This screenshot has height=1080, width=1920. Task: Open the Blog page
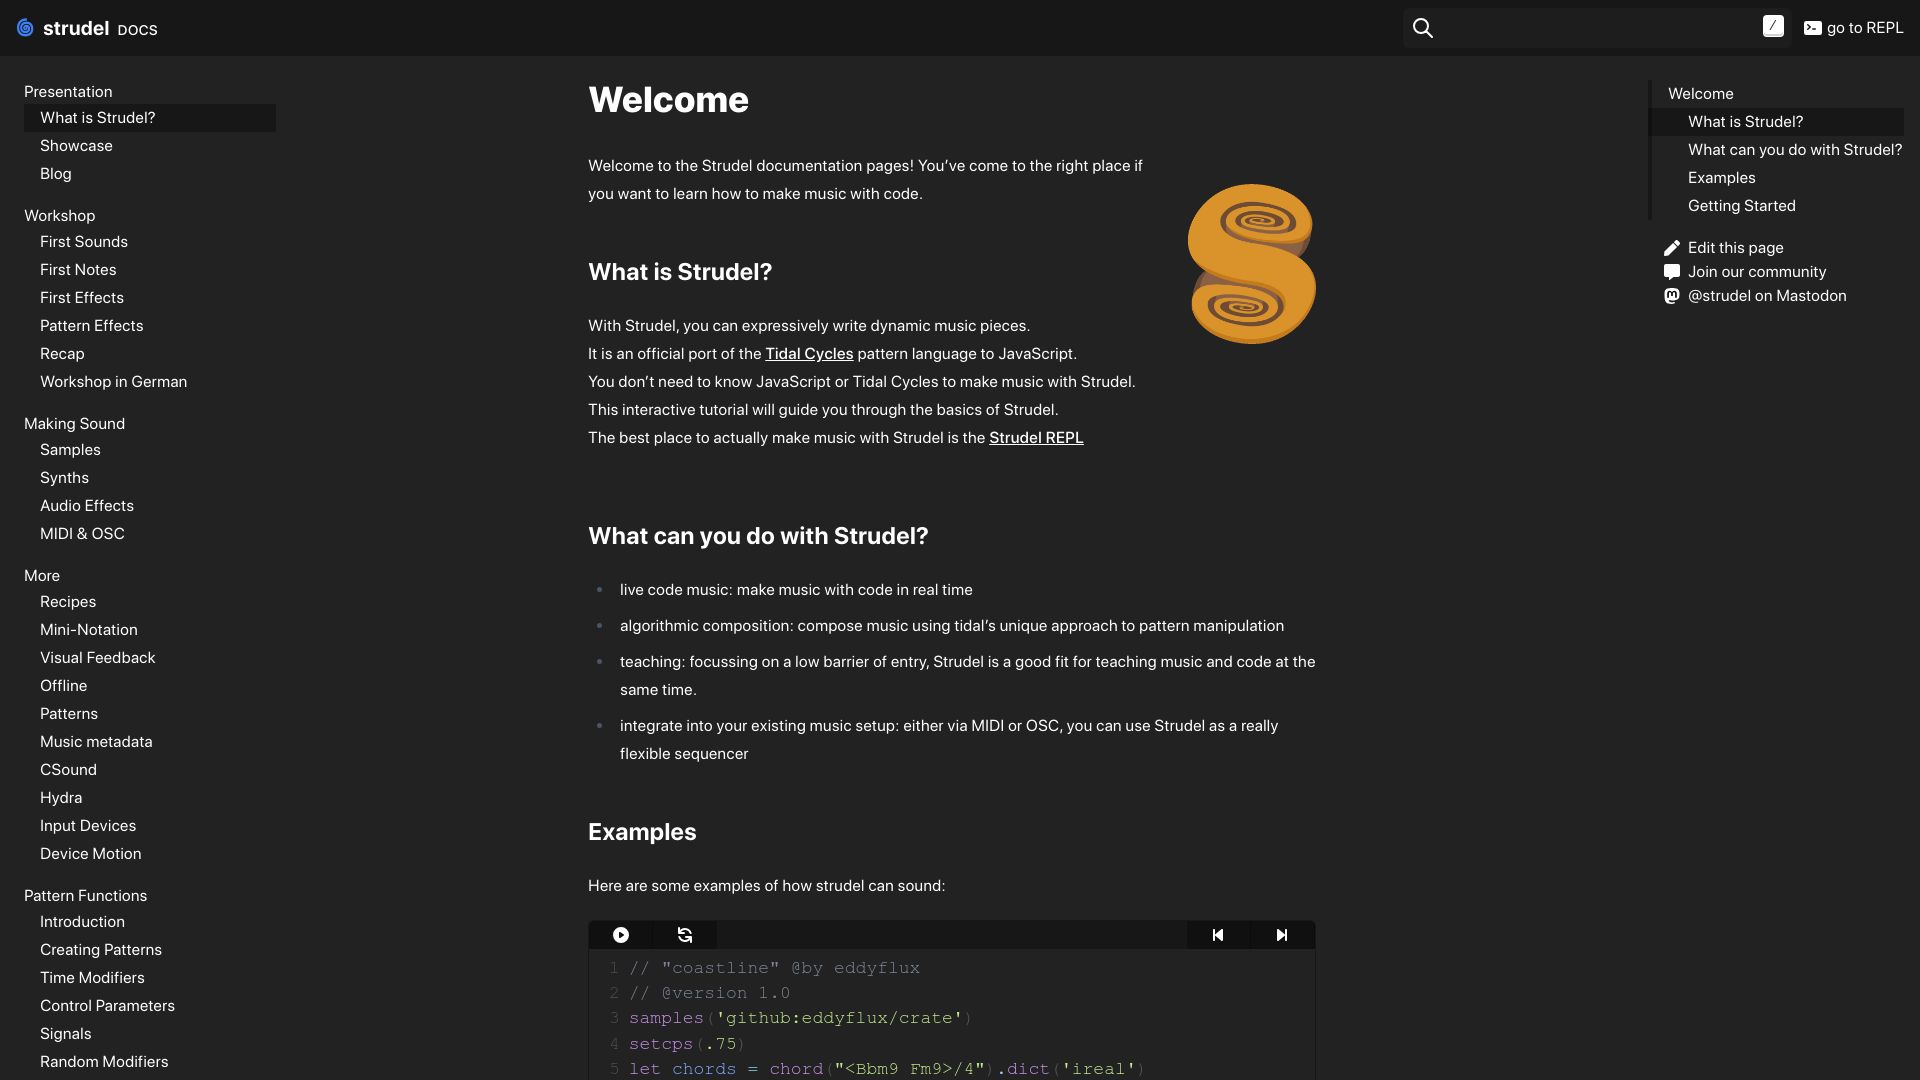(56, 174)
